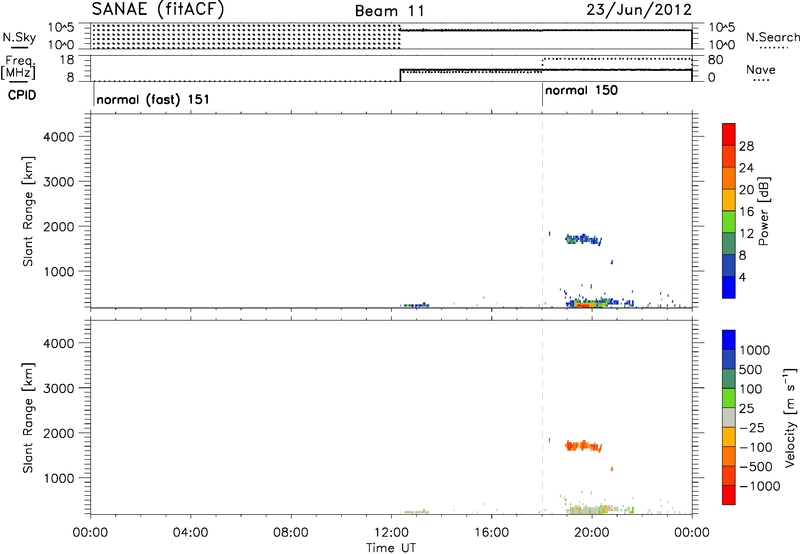Click the '28' power colorbar tick label
800x554 pixels.
pyautogui.click(x=746, y=146)
